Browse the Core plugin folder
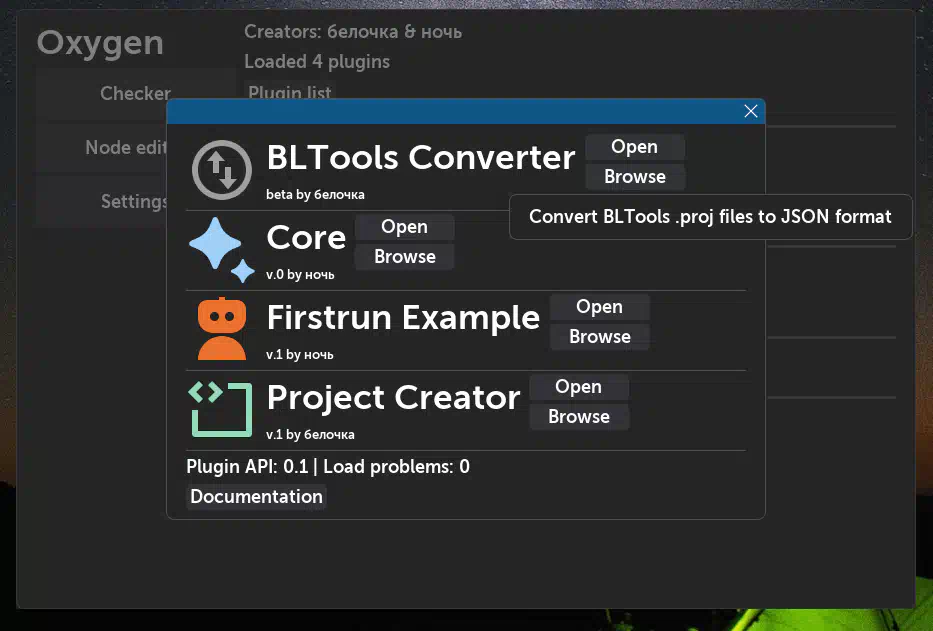 coord(405,257)
